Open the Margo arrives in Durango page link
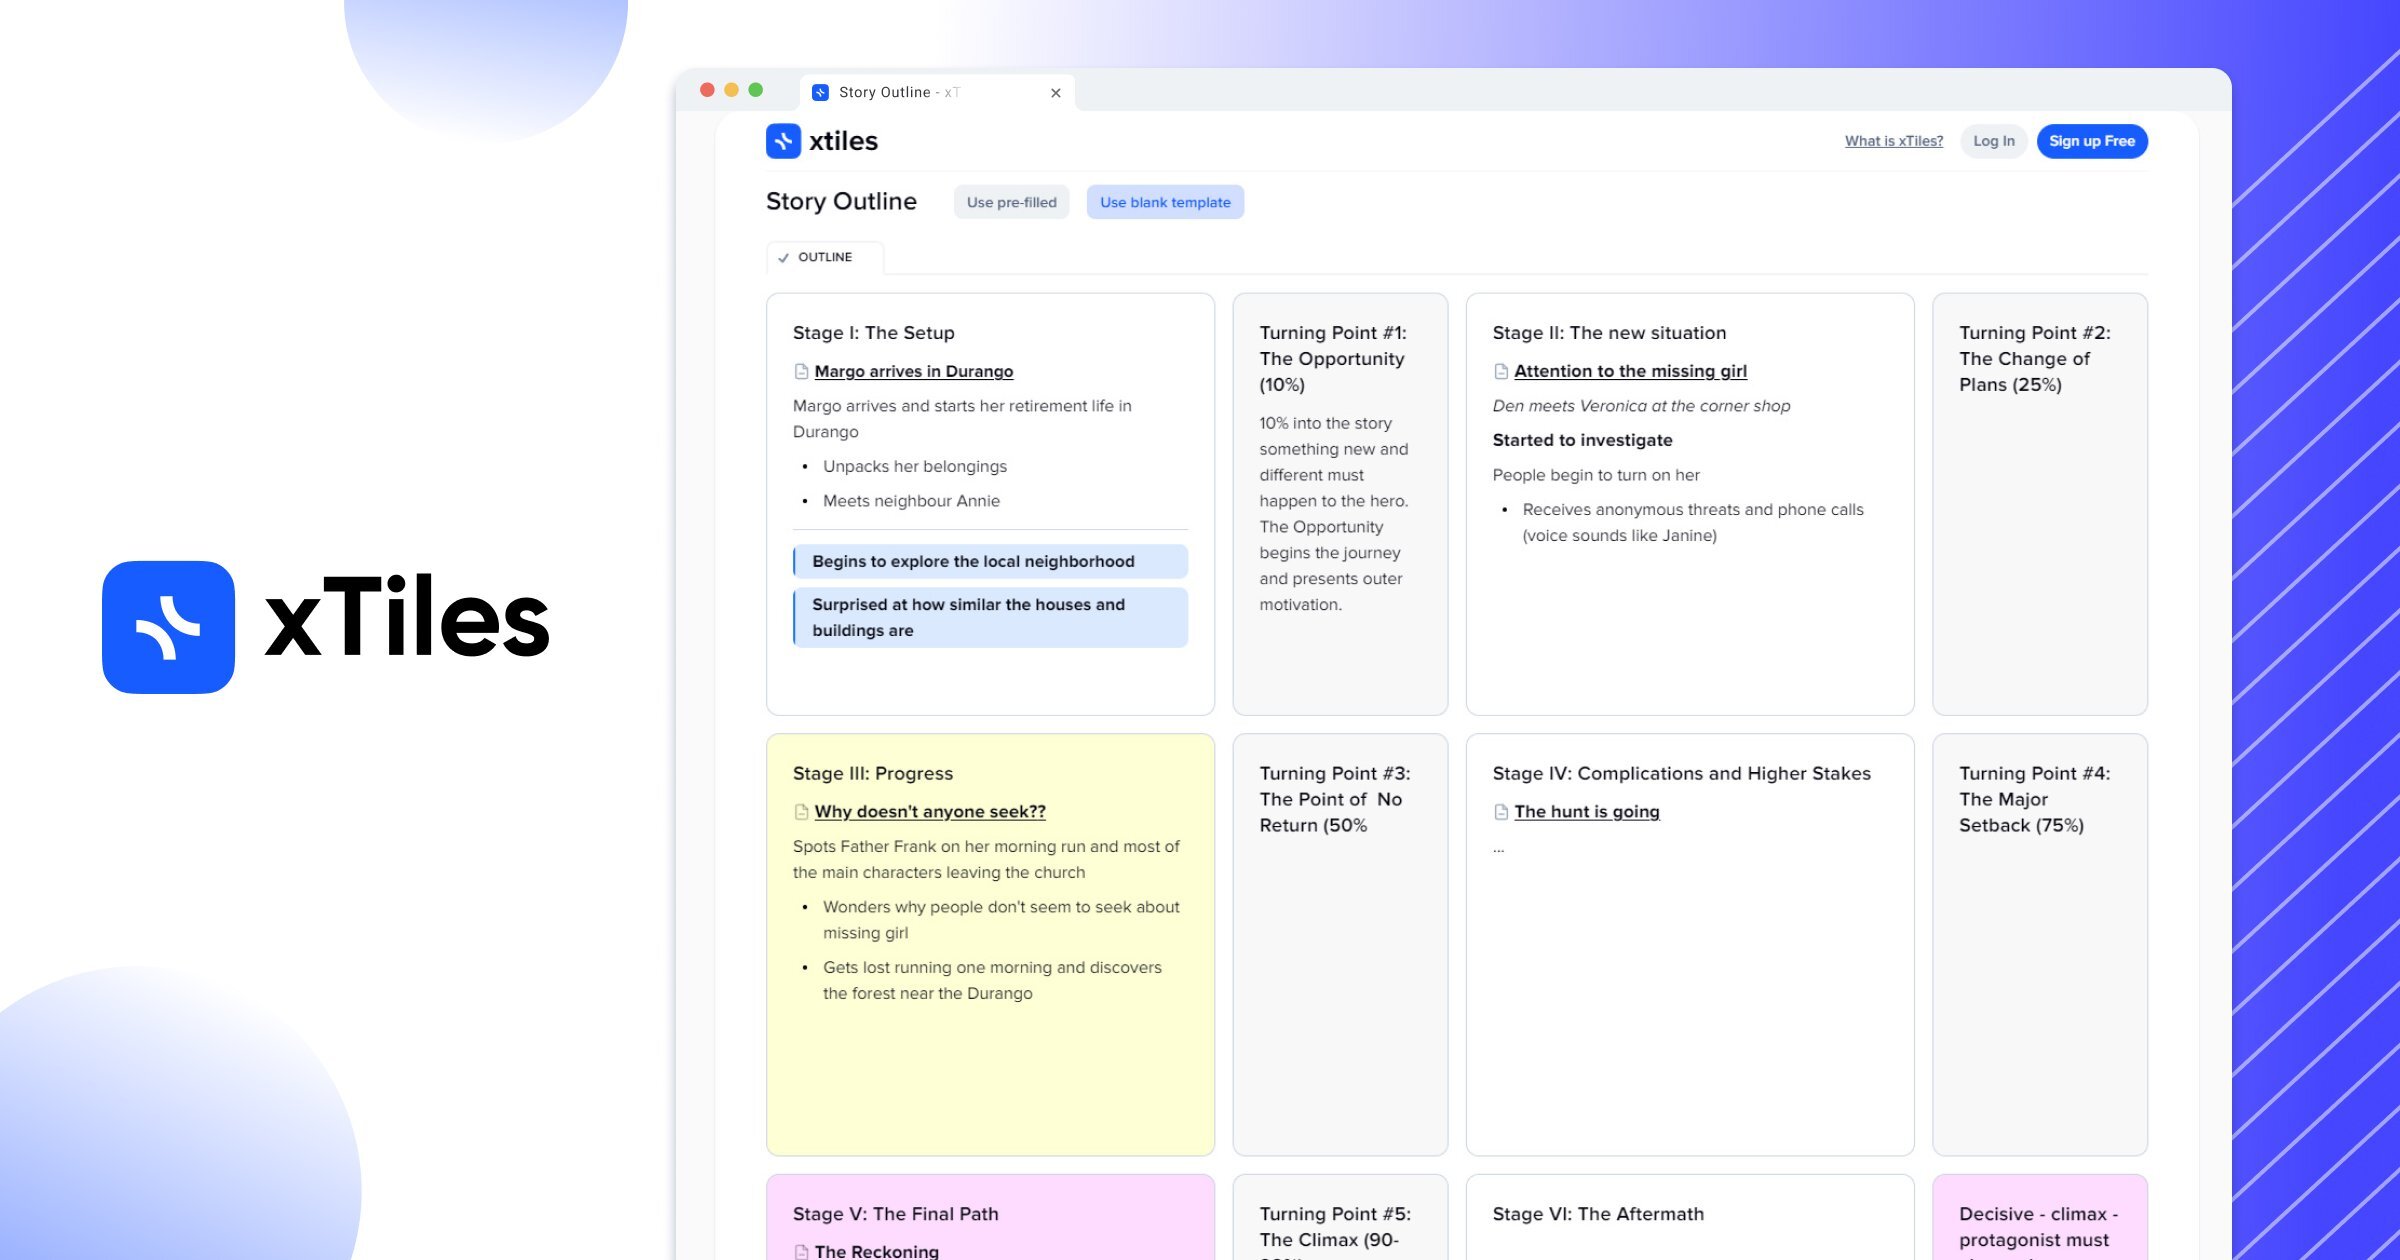2400x1260 pixels. click(914, 372)
